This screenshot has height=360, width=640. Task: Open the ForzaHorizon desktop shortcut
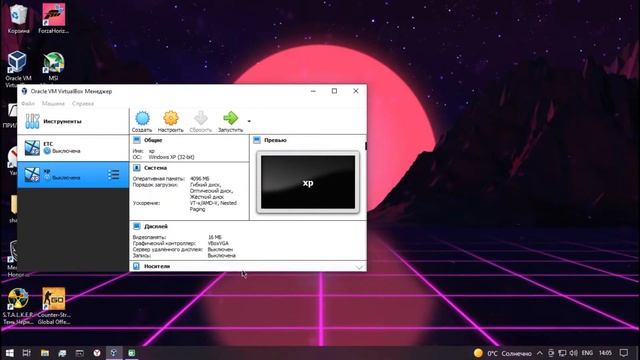click(53, 19)
